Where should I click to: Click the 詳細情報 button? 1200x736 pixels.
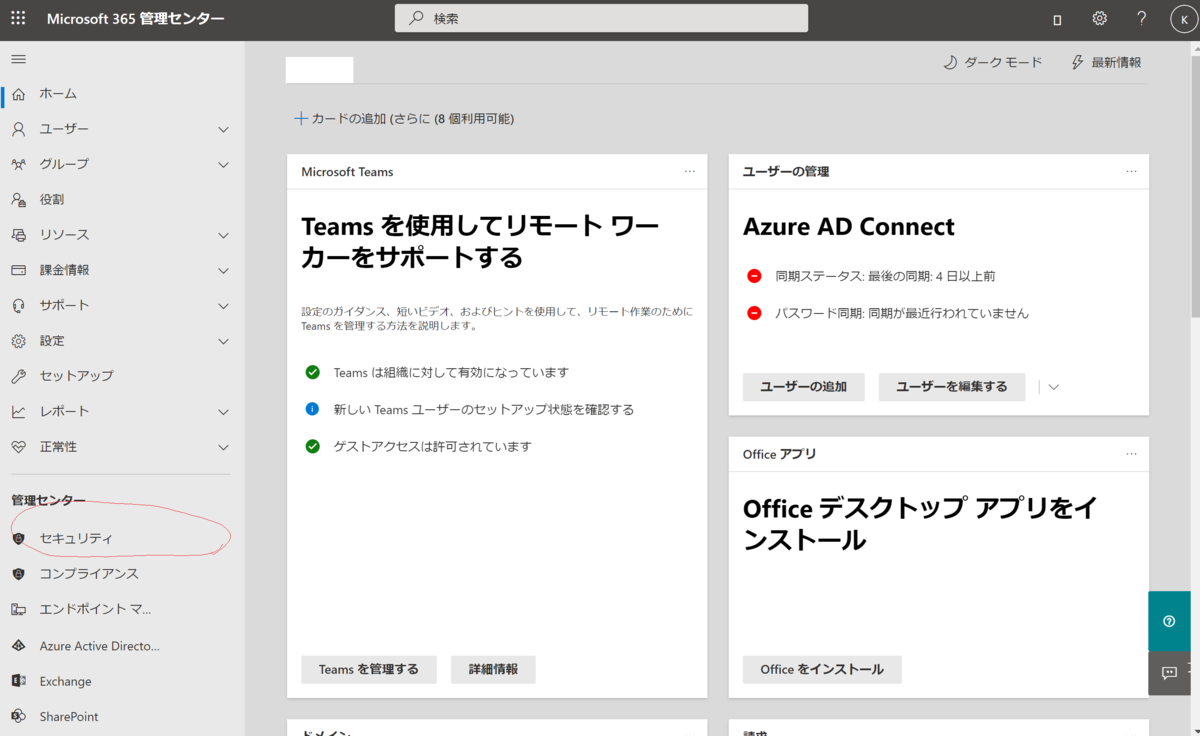[493, 670]
